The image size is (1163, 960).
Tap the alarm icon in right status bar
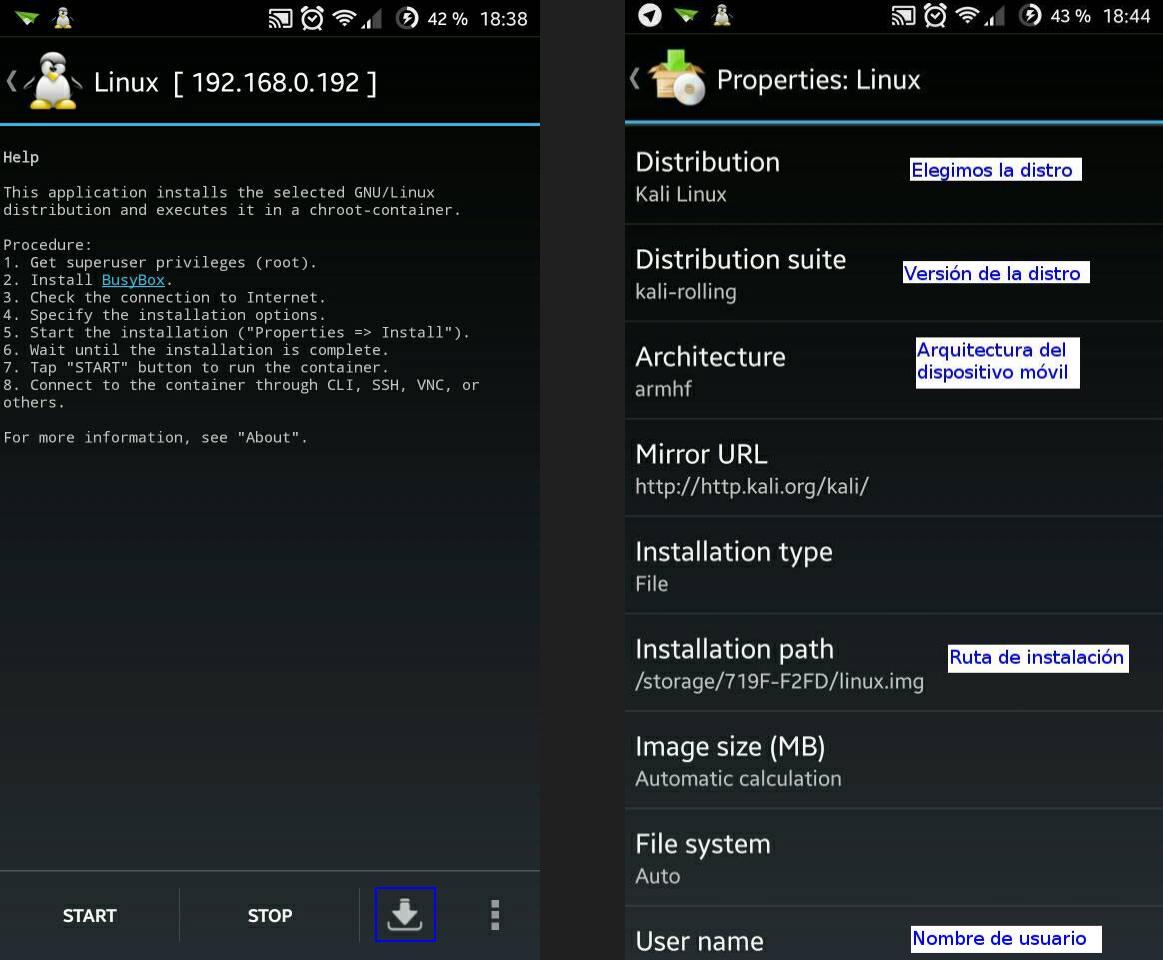935,15
